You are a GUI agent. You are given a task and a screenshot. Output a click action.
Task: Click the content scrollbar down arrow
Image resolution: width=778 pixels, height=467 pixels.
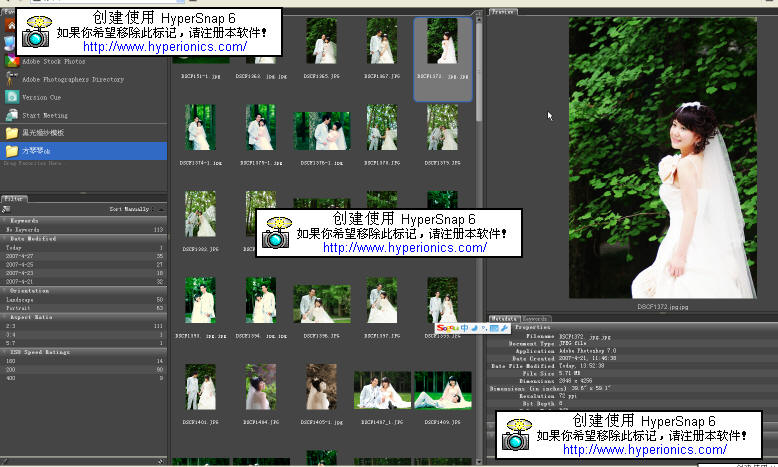pyautogui.click(x=479, y=462)
